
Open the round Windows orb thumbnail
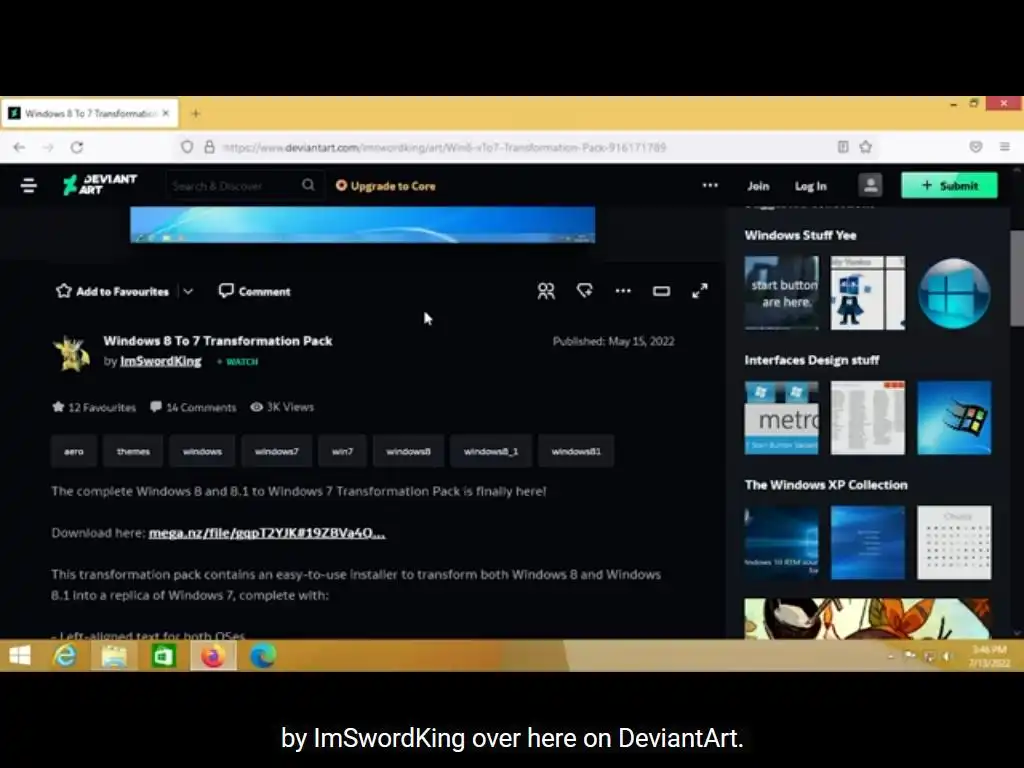pyautogui.click(x=954, y=293)
